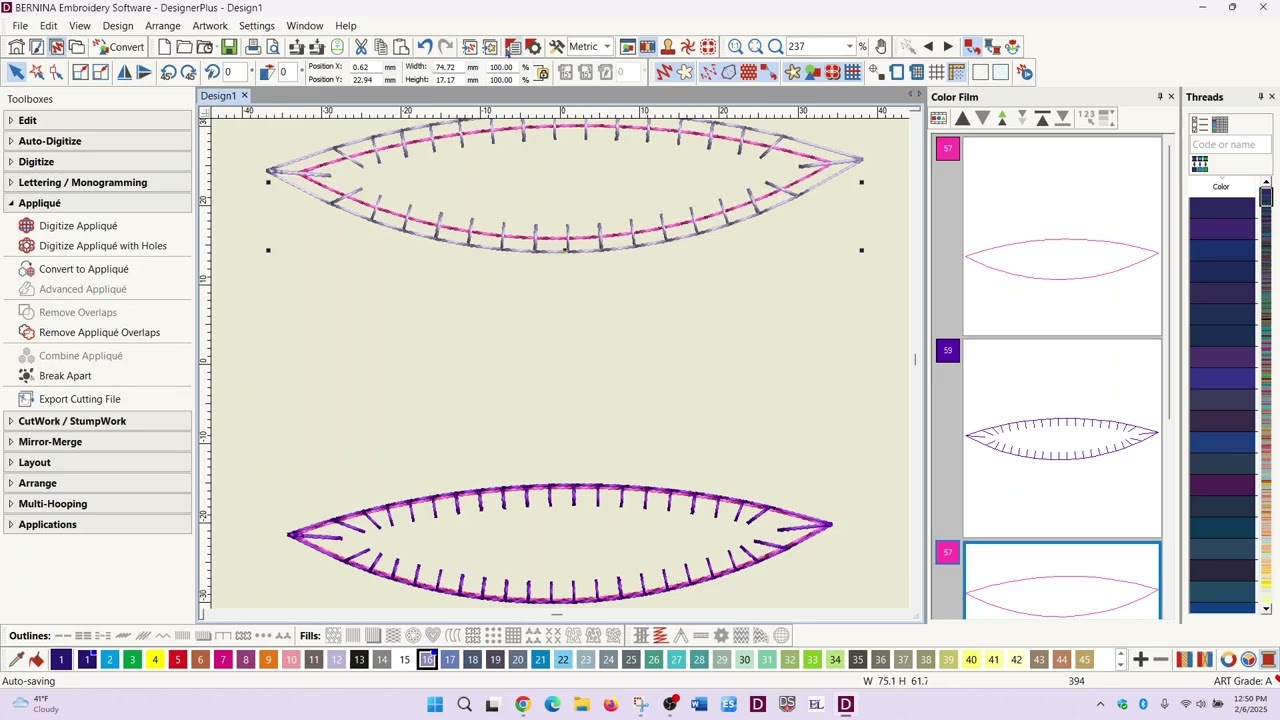Open Google Chrome from taskbar
The height and width of the screenshot is (720, 1280).
coord(523,705)
